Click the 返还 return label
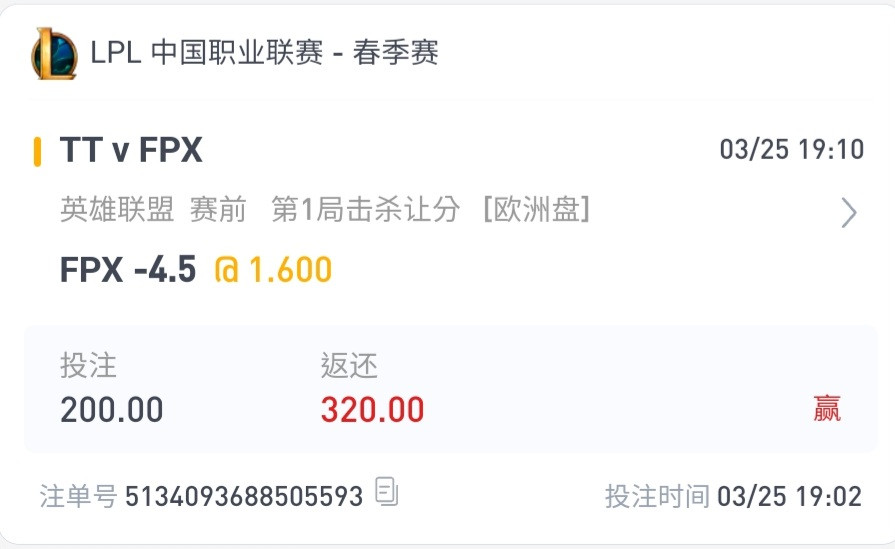895x549 pixels. click(349, 365)
